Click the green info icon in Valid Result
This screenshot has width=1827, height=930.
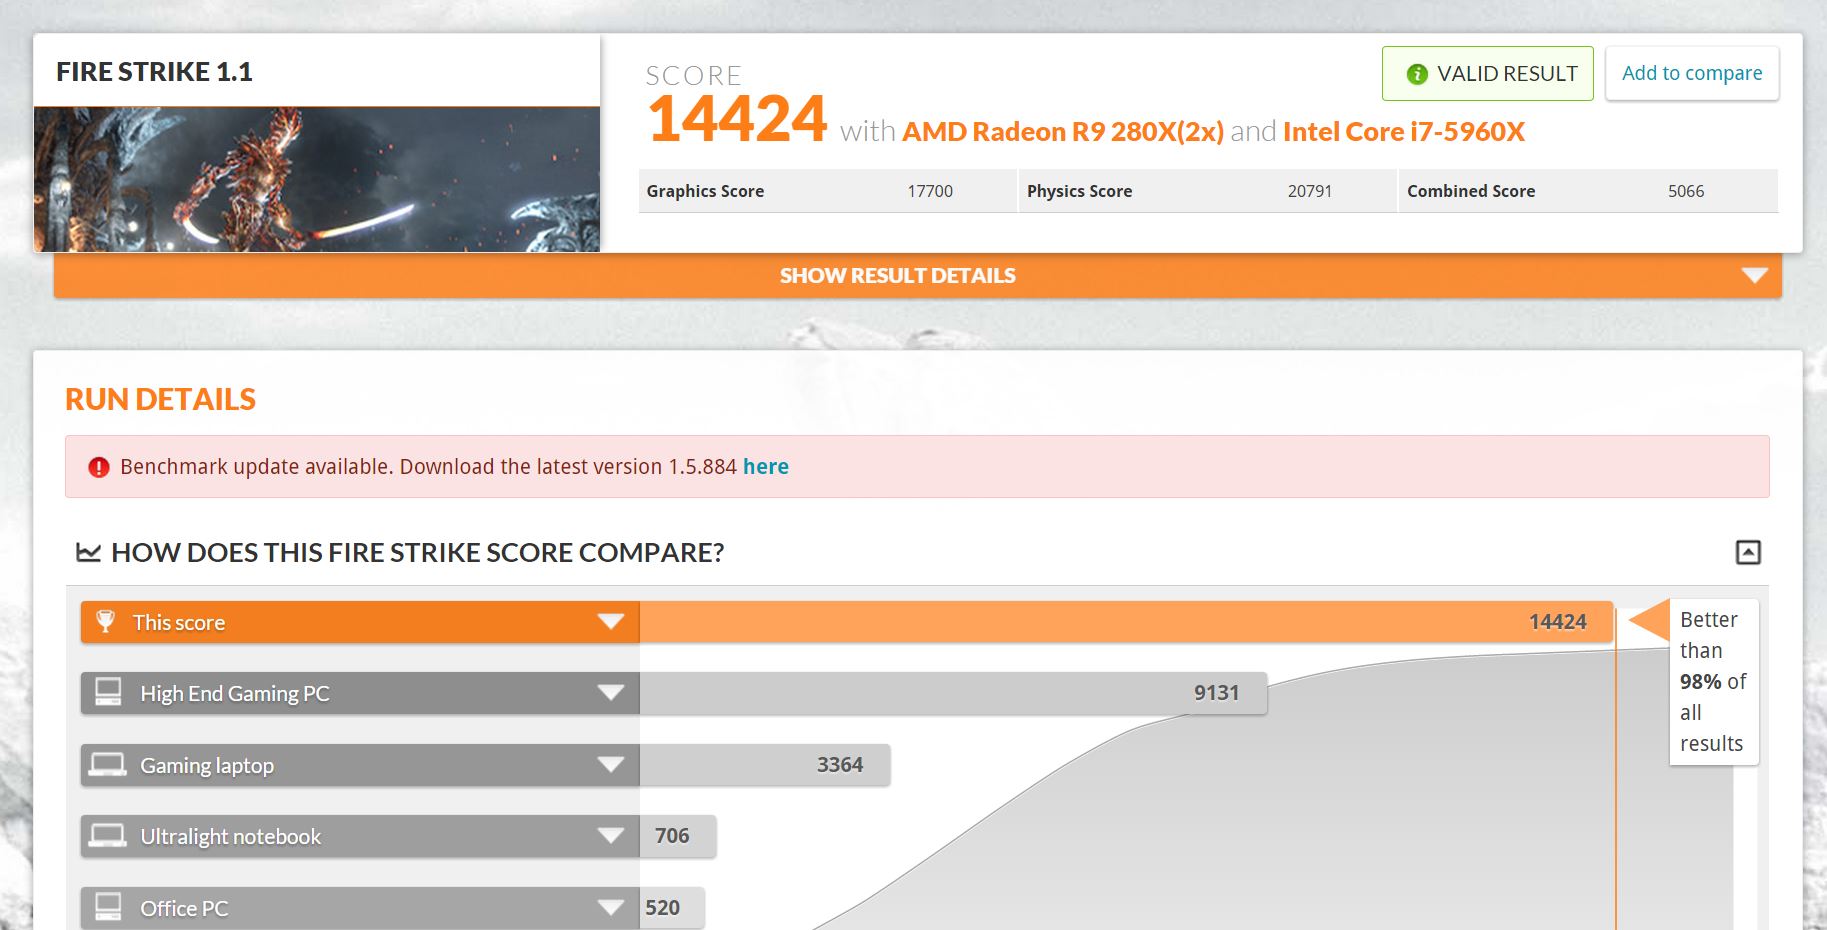pos(1417,74)
